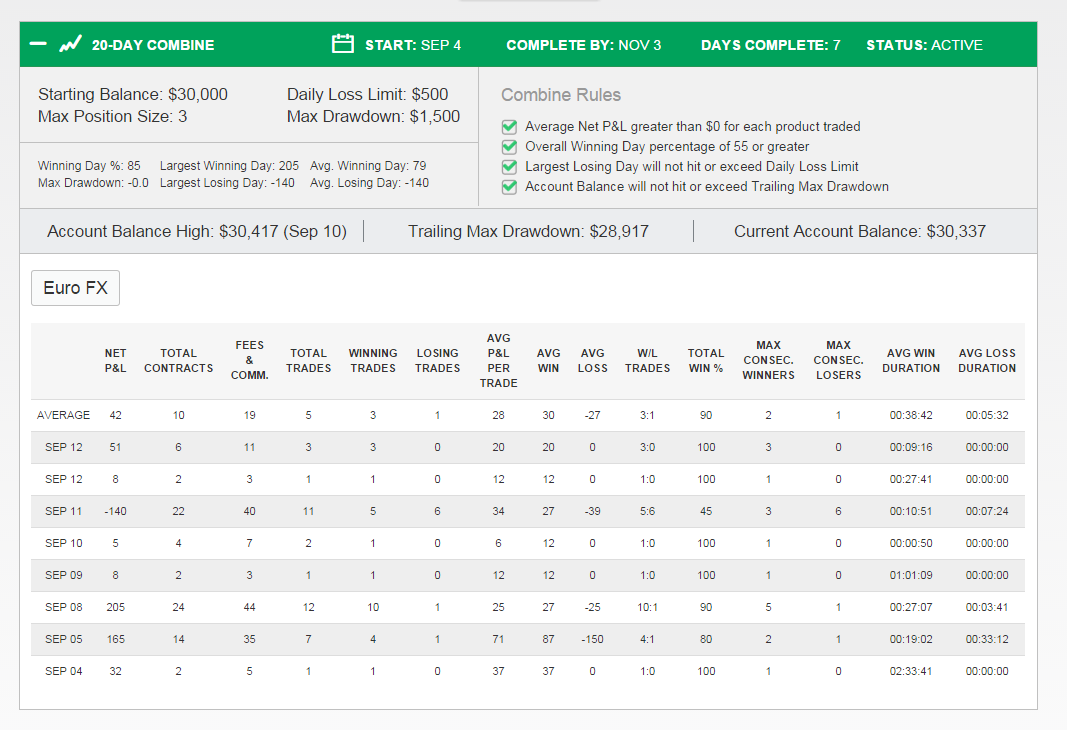Click the AVG LOSS column header
Viewport: 1067px width, 730px height.
pyautogui.click(x=593, y=361)
